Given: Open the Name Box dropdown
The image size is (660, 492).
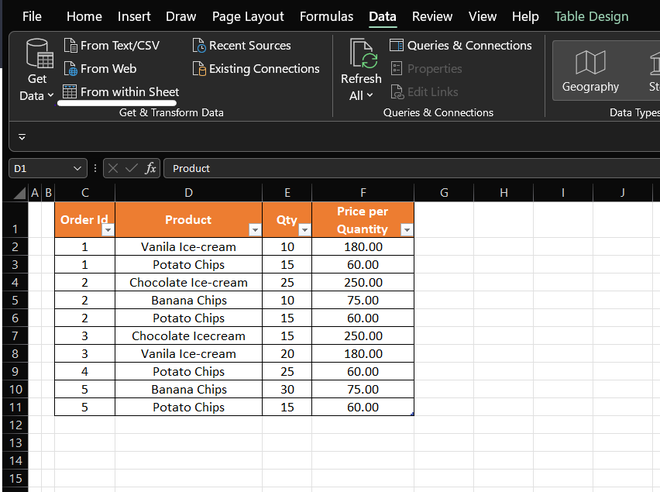Looking at the screenshot, I should pos(77,168).
